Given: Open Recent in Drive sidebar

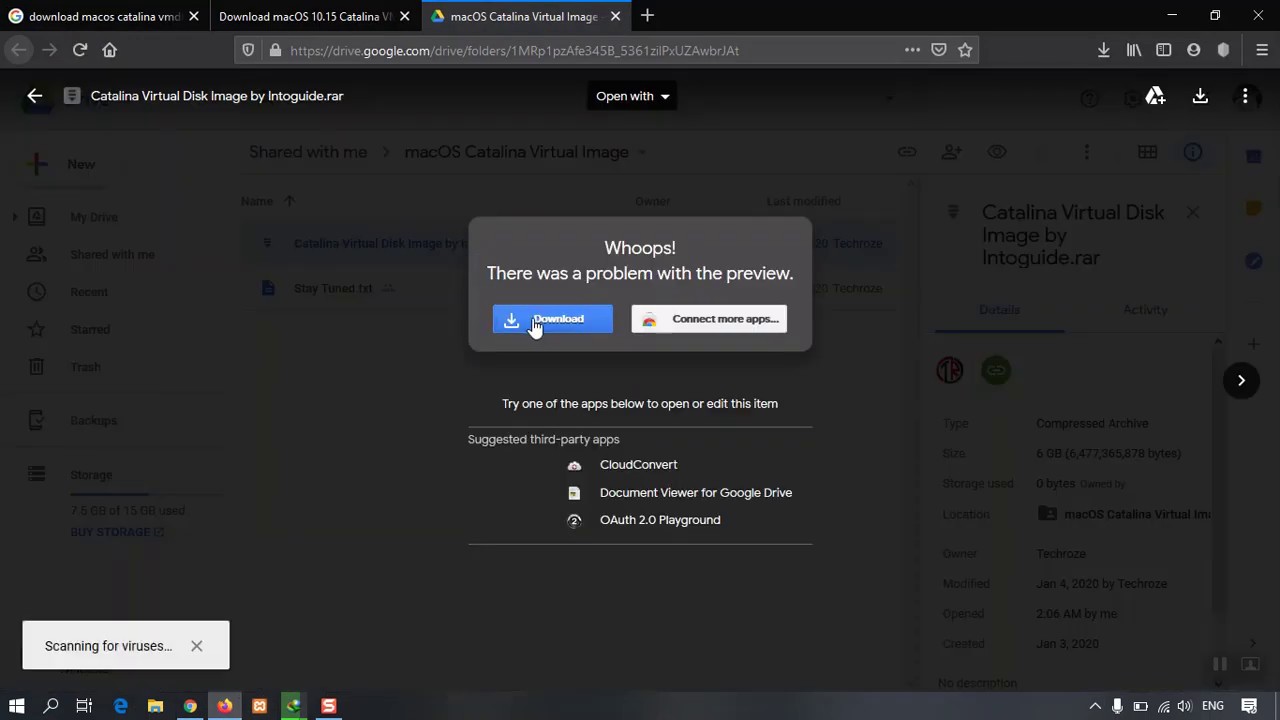Looking at the screenshot, I should coord(89,292).
